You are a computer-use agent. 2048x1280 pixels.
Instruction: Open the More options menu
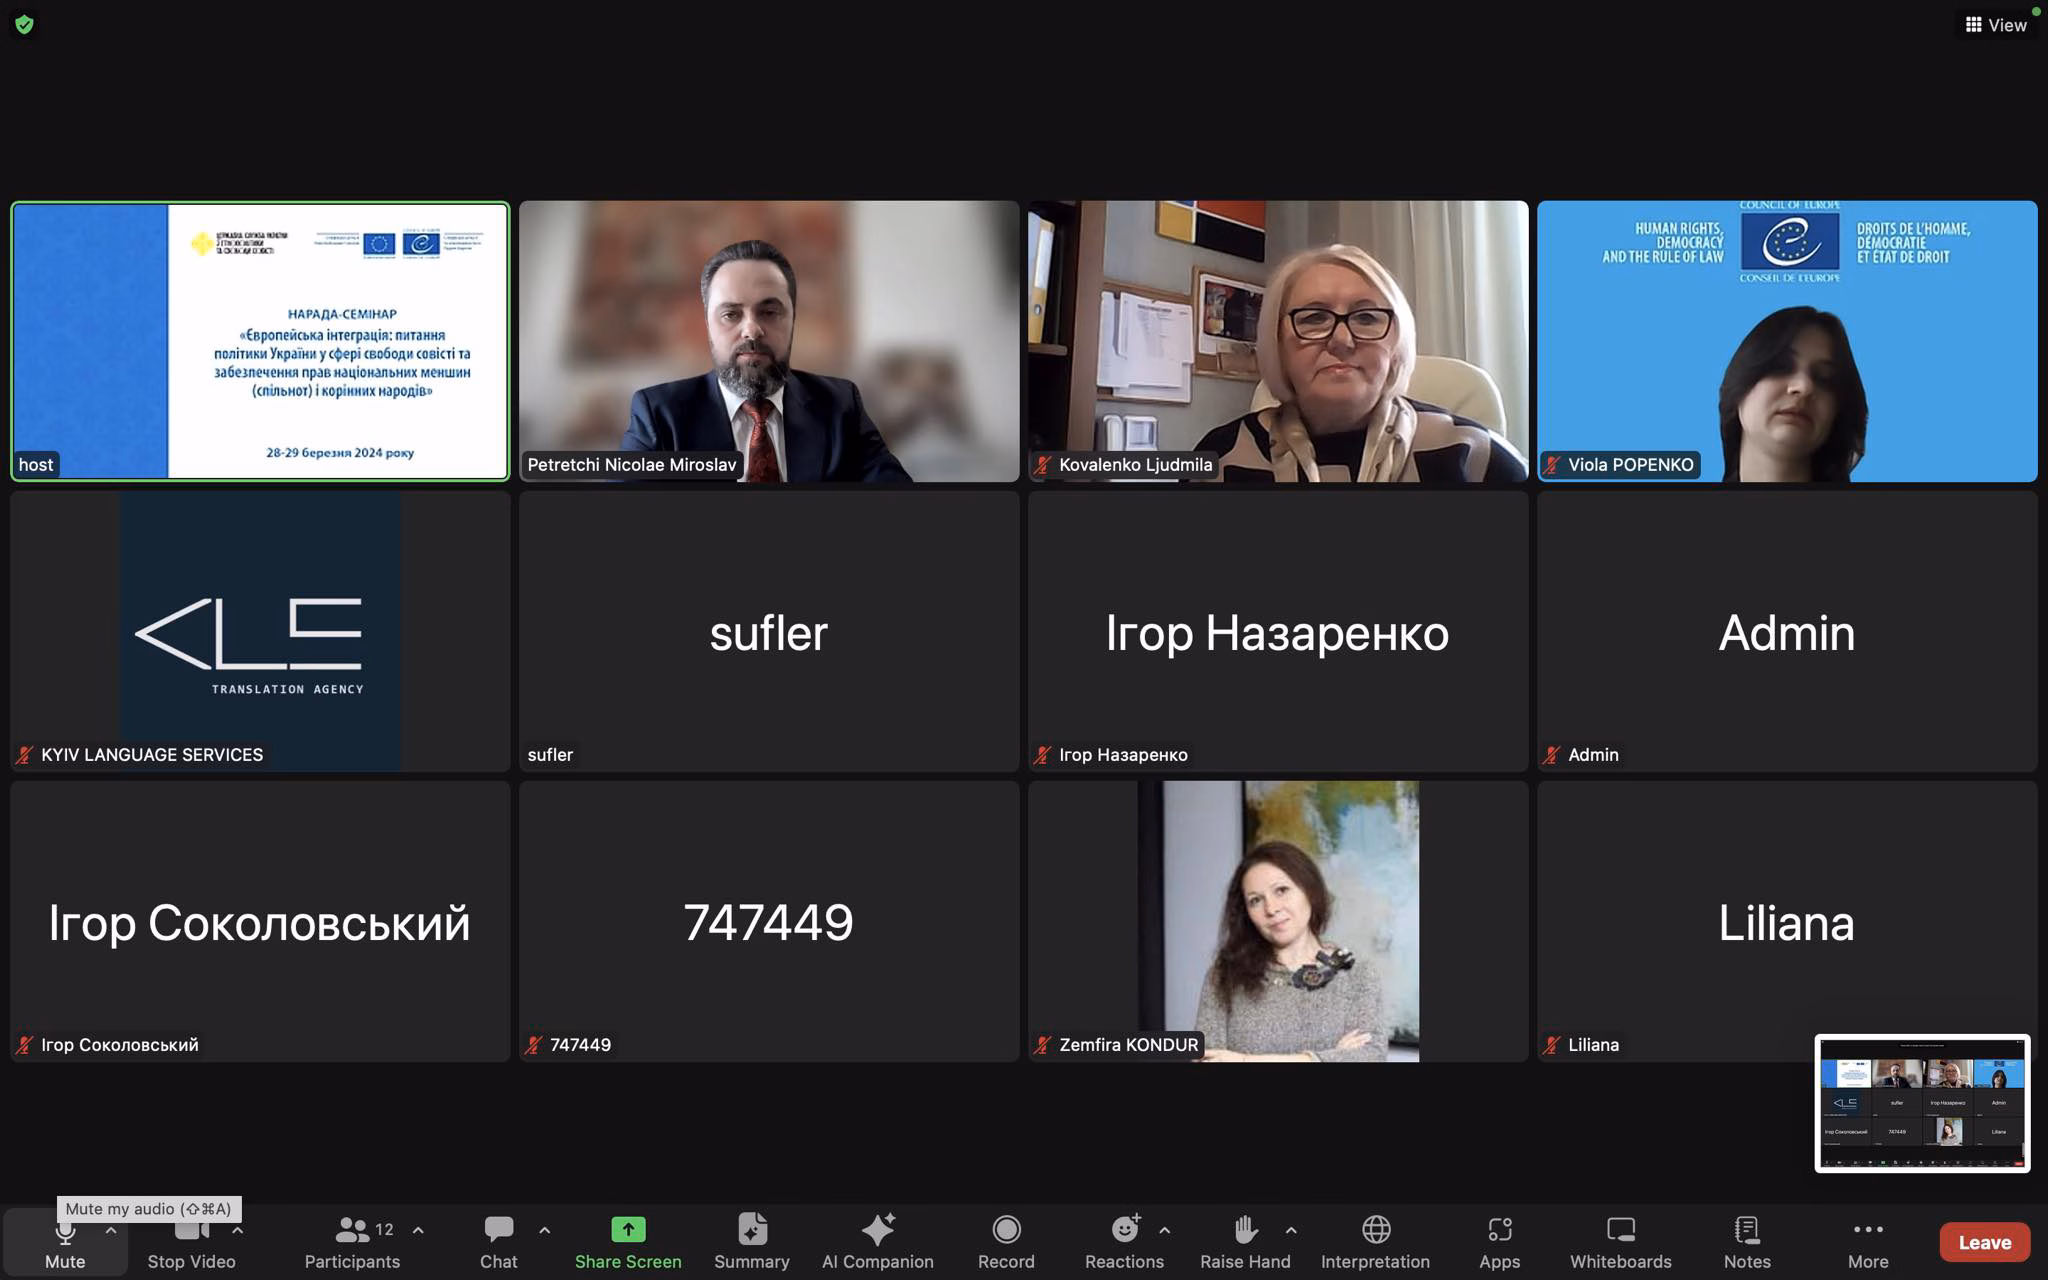(1868, 1241)
